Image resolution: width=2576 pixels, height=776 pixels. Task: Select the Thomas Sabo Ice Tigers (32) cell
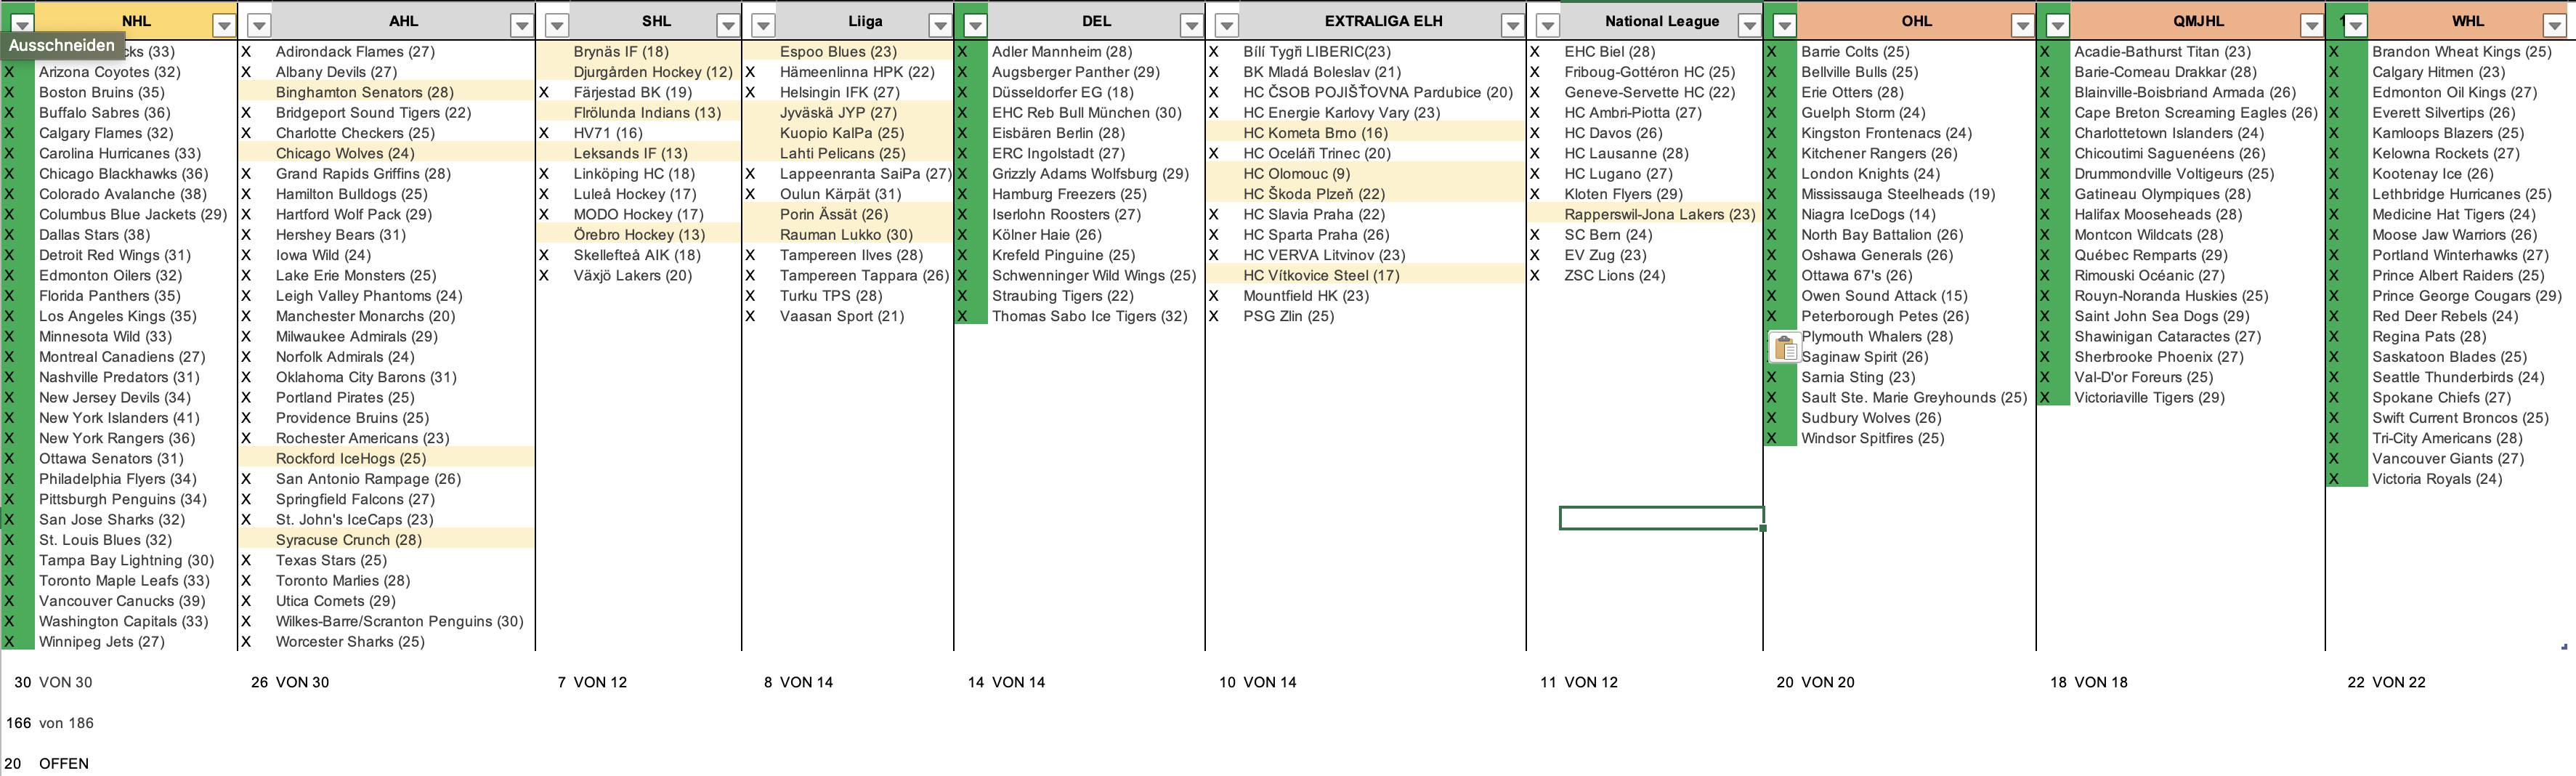pyautogui.click(x=1096, y=316)
